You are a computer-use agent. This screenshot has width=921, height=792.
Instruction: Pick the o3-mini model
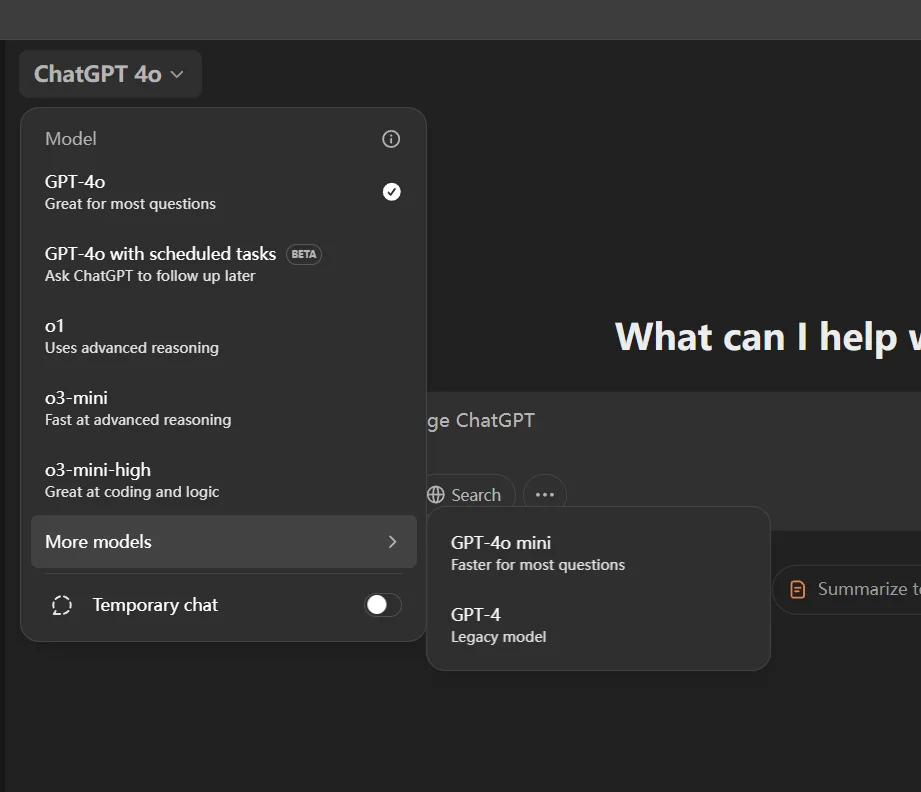(x=224, y=408)
